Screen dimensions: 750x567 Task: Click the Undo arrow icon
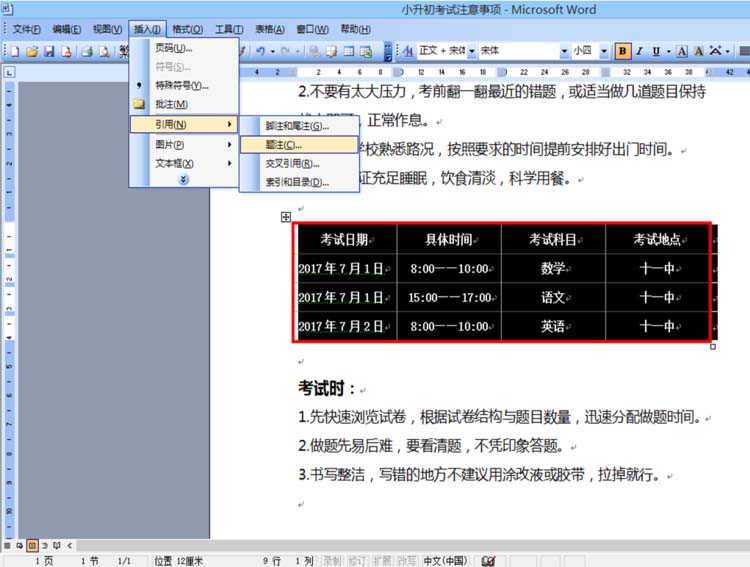261,51
